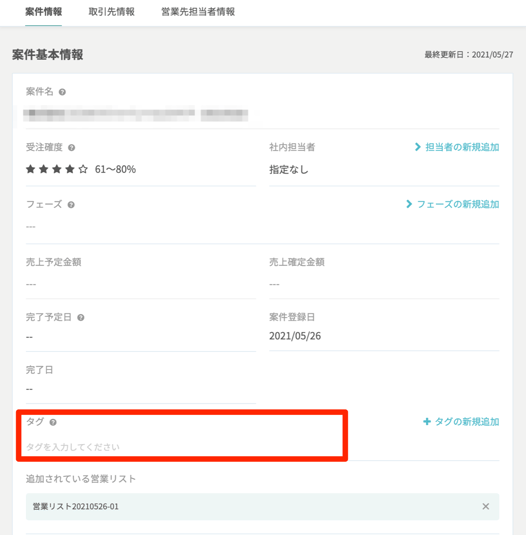Set rating to the fifth empty star
This screenshot has height=535, width=526.
83,169
